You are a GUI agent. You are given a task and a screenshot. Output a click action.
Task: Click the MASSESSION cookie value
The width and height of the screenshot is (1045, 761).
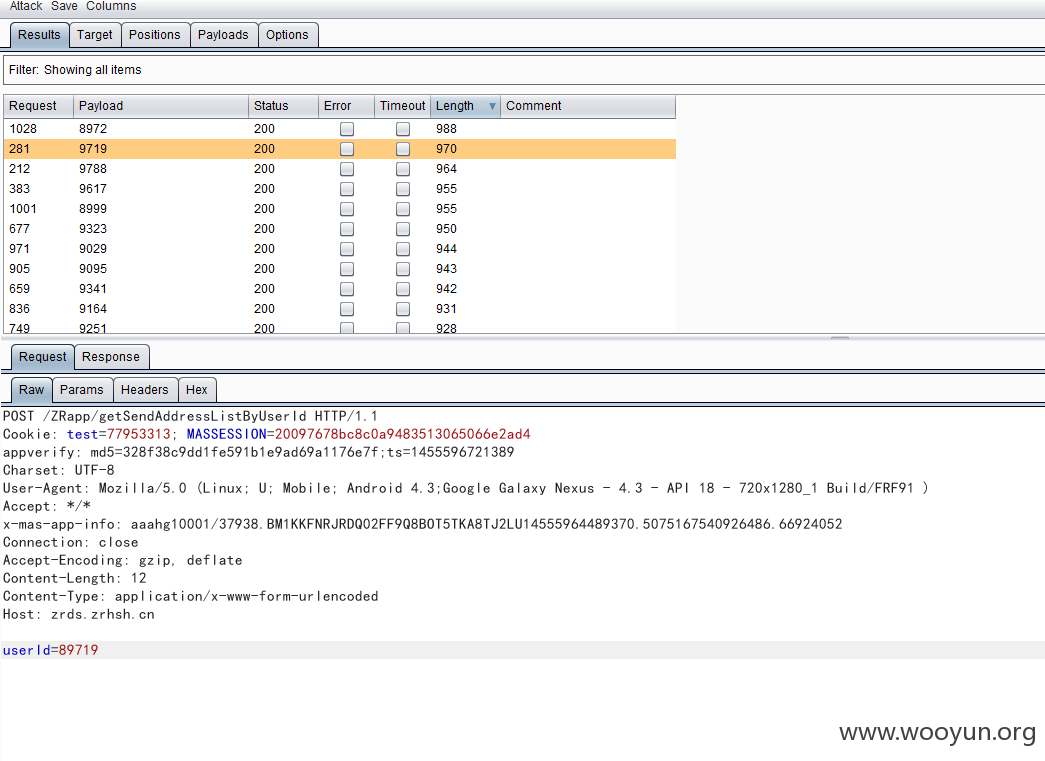[x=403, y=434]
